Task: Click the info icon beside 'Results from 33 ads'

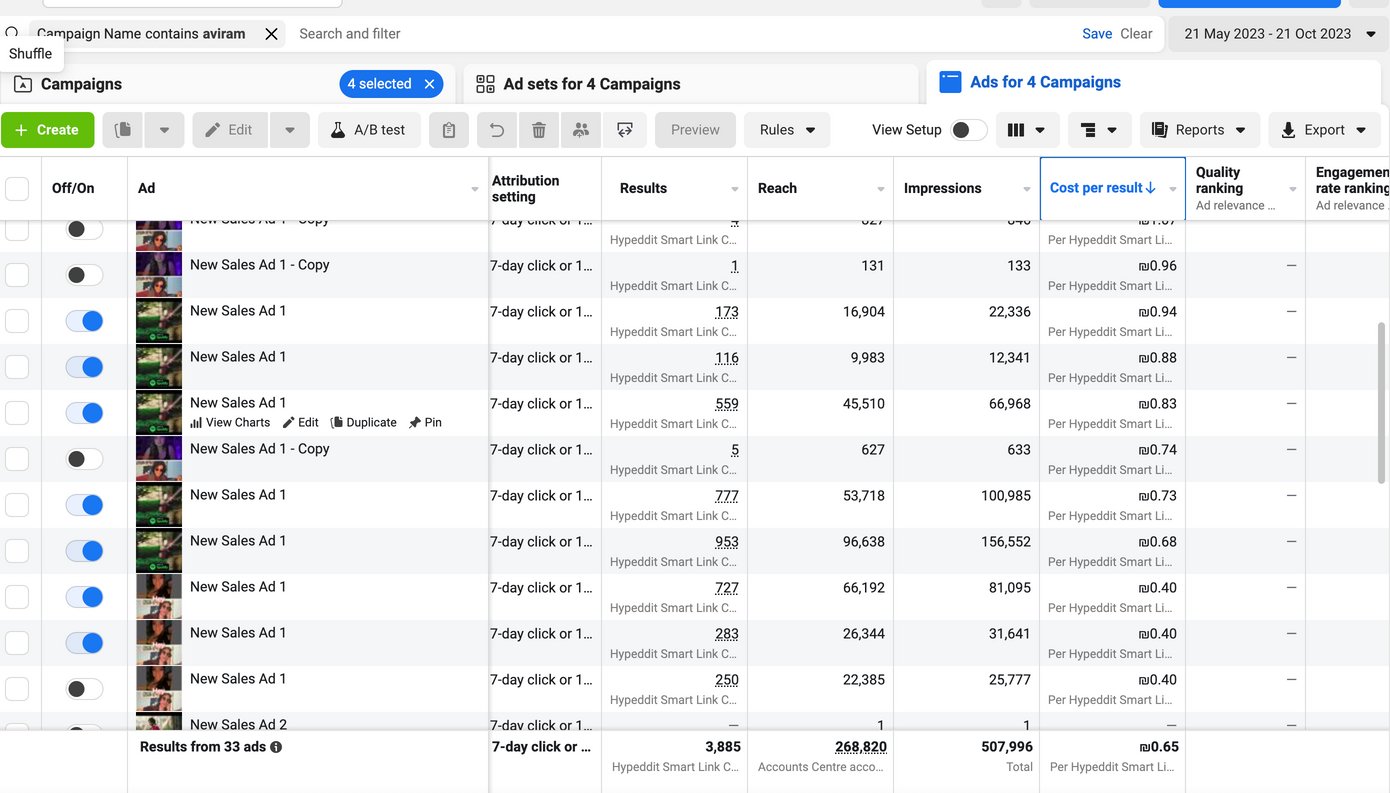Action: point(276,747)
